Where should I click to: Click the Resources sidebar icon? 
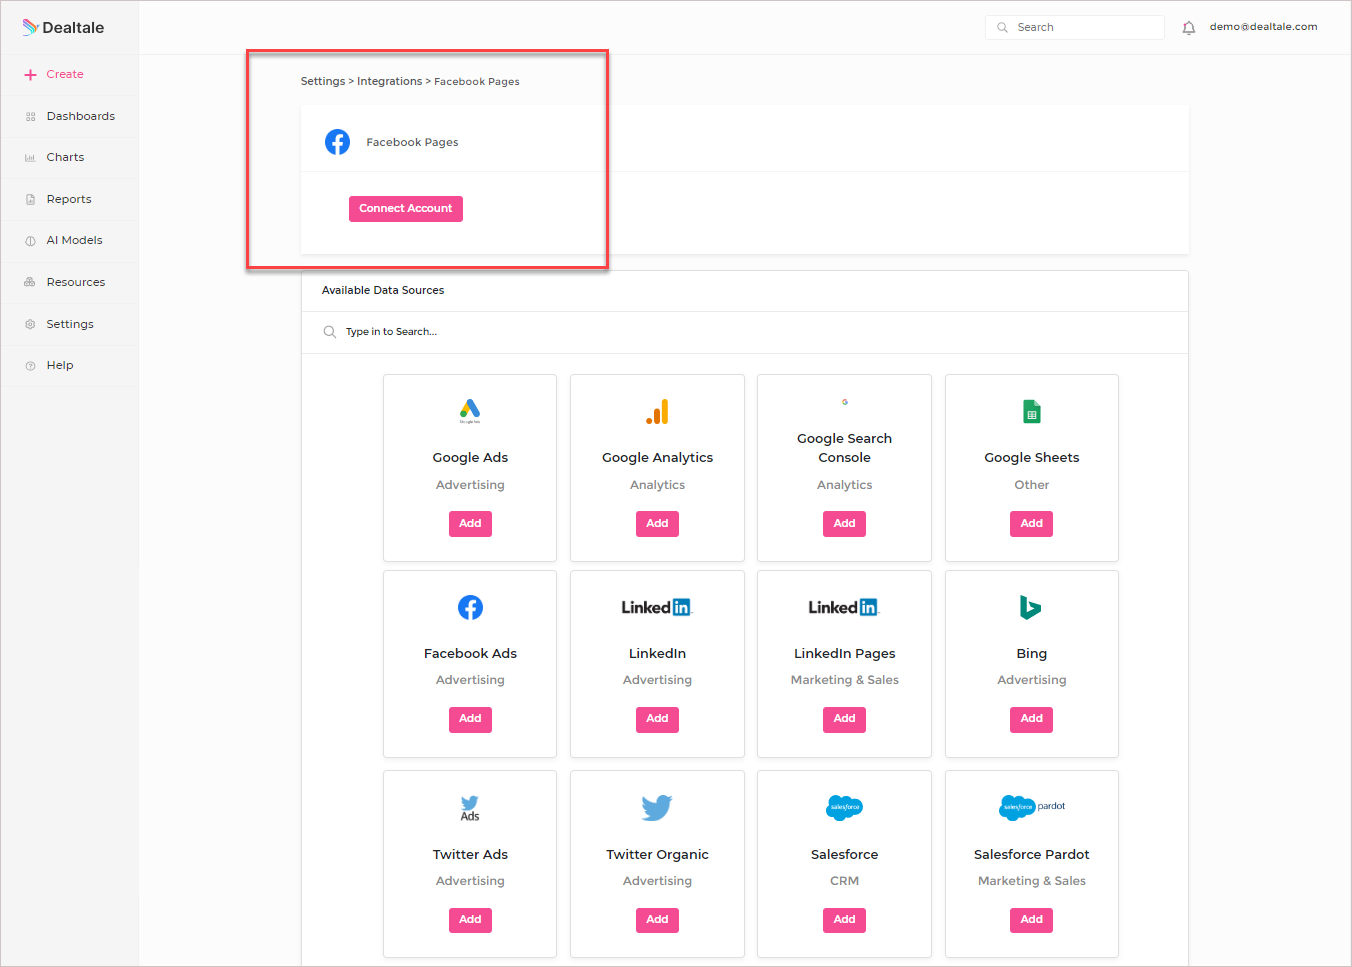30,283
